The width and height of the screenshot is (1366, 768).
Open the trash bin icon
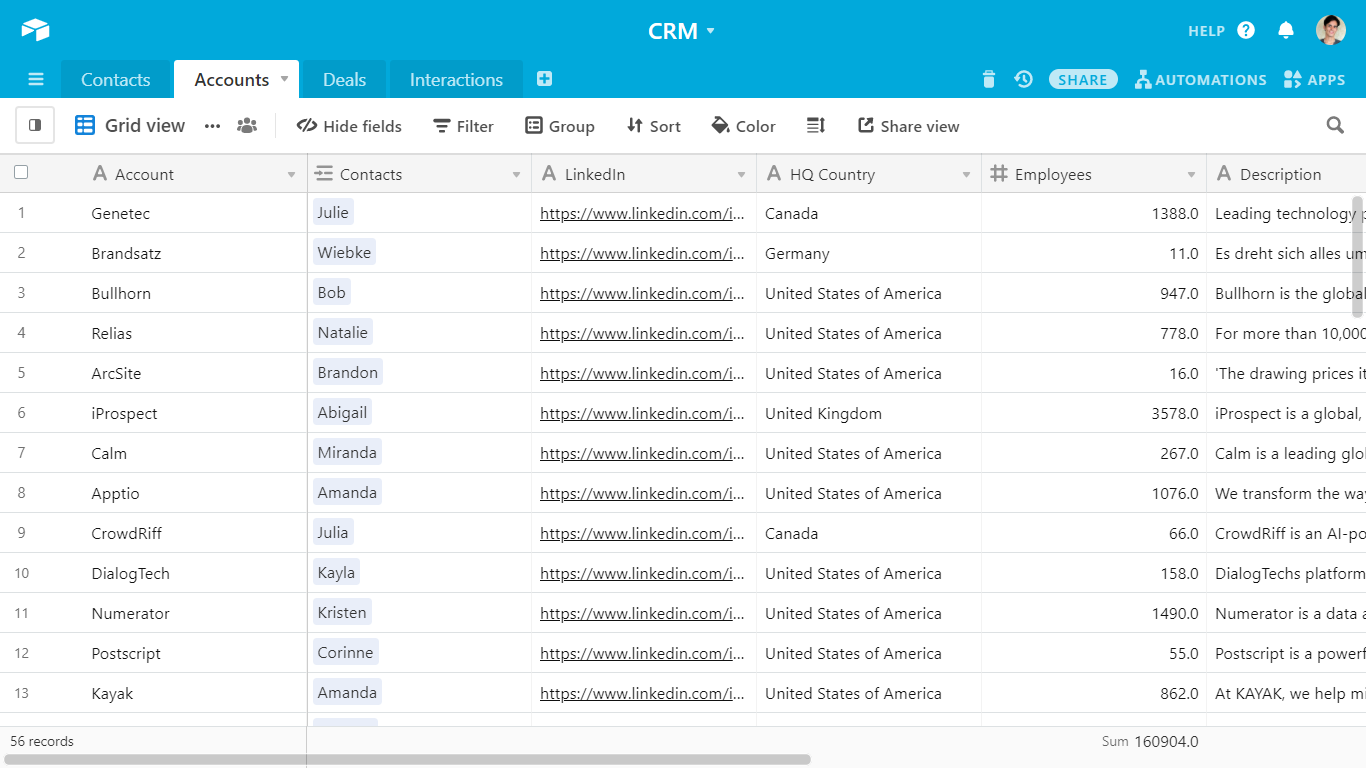click(x=989, y=79)
